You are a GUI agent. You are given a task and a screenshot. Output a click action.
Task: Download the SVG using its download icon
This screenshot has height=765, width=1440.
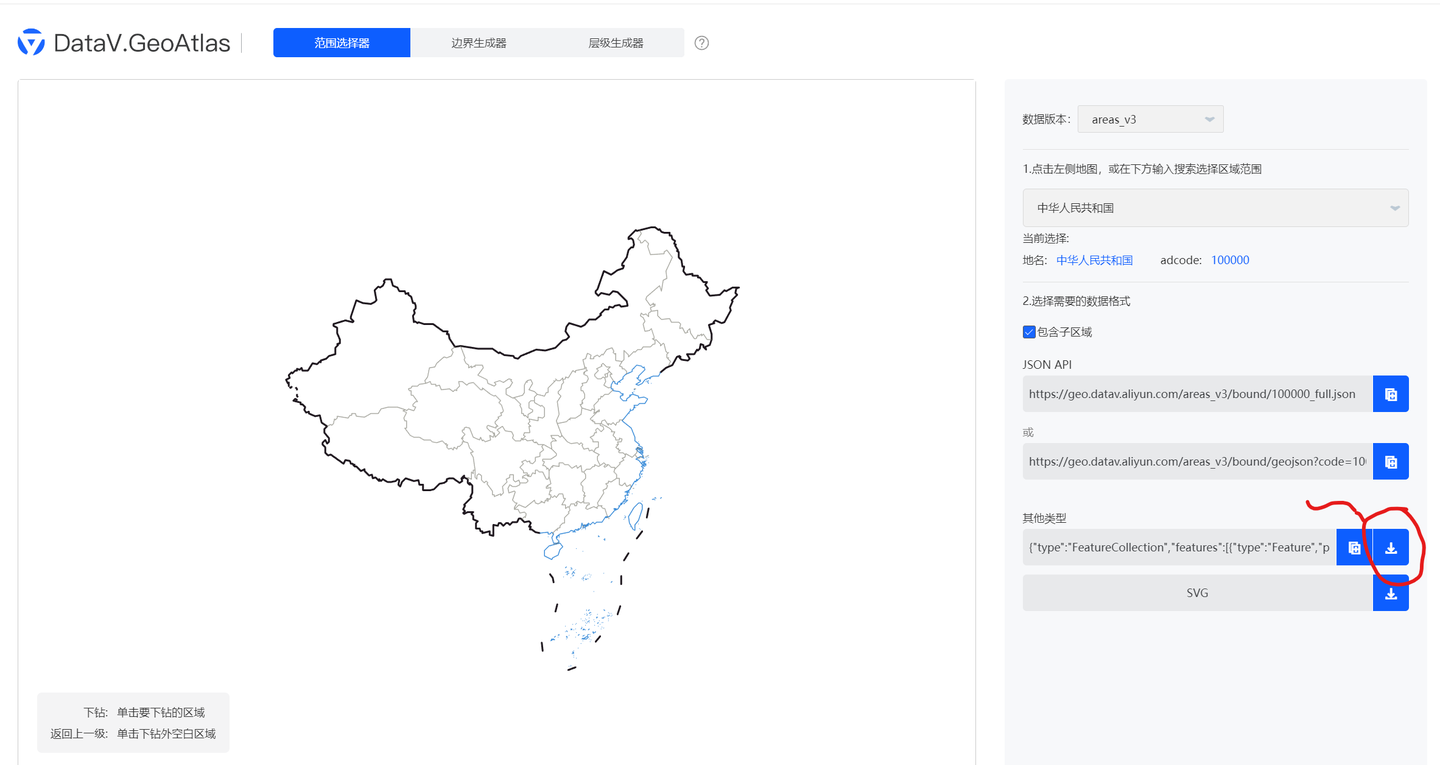[1390, 593]
